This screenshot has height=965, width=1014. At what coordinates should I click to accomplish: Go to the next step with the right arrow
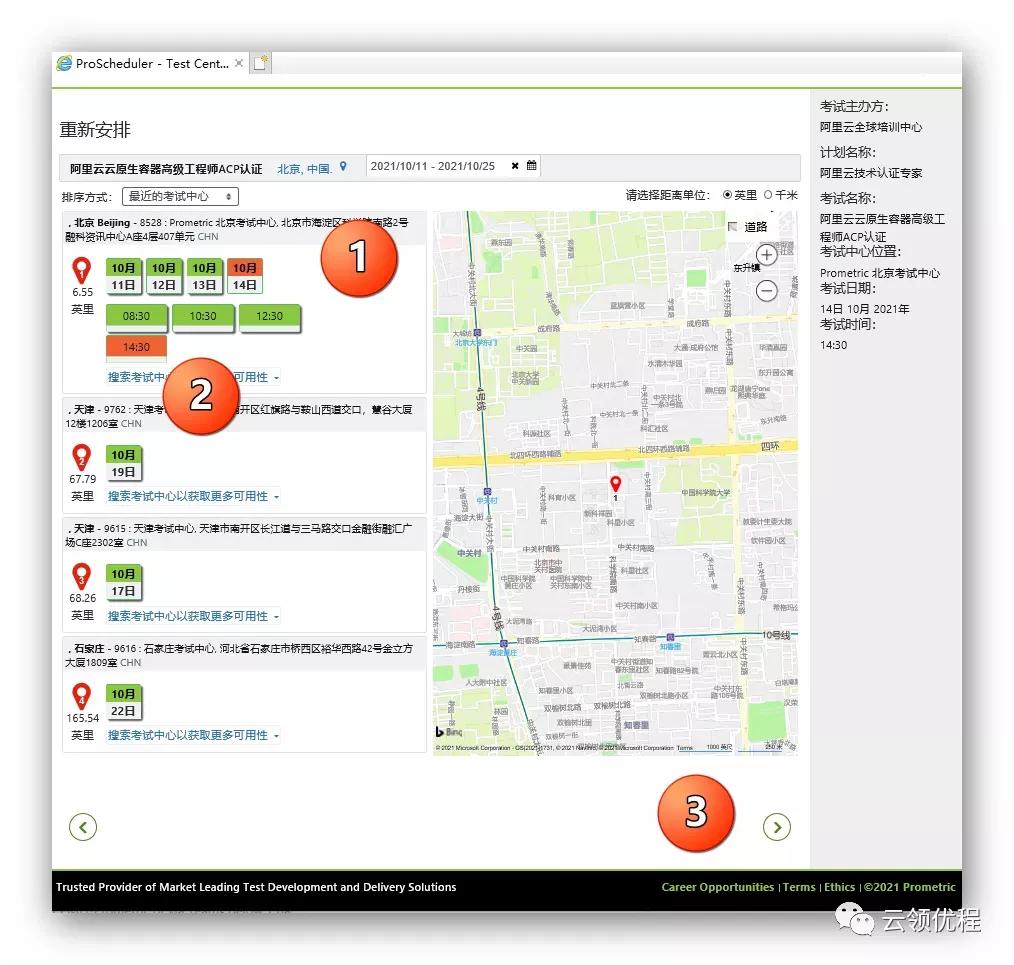(x=776, y=827)
